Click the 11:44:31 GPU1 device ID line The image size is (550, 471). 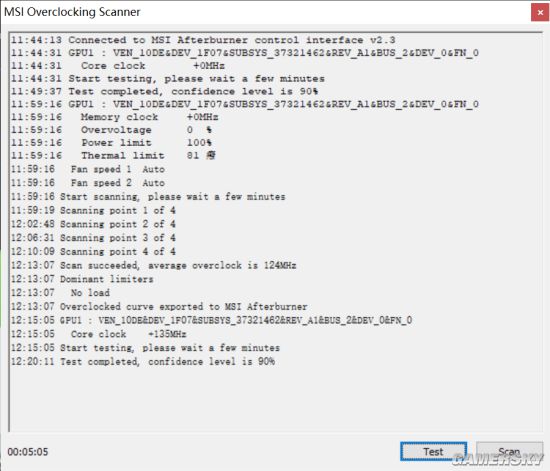pyautogui.click(x=245, y=53)
